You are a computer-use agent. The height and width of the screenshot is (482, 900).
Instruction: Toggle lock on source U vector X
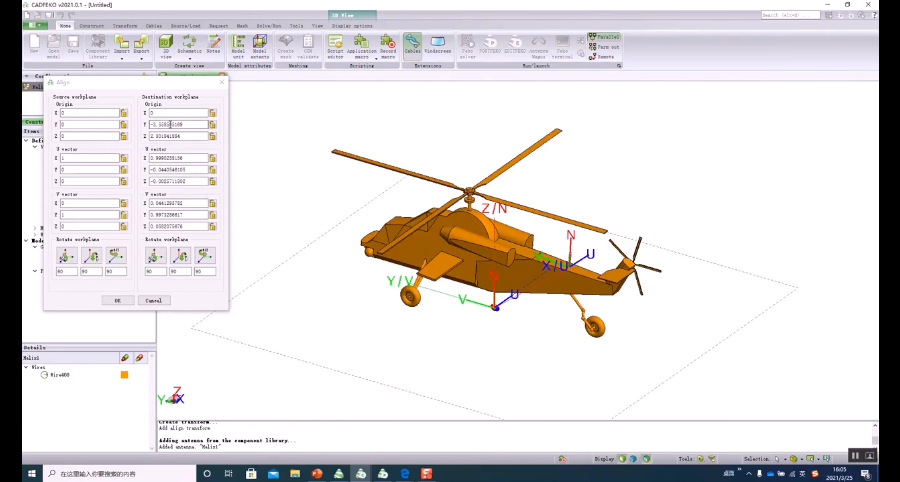point(123,158)
